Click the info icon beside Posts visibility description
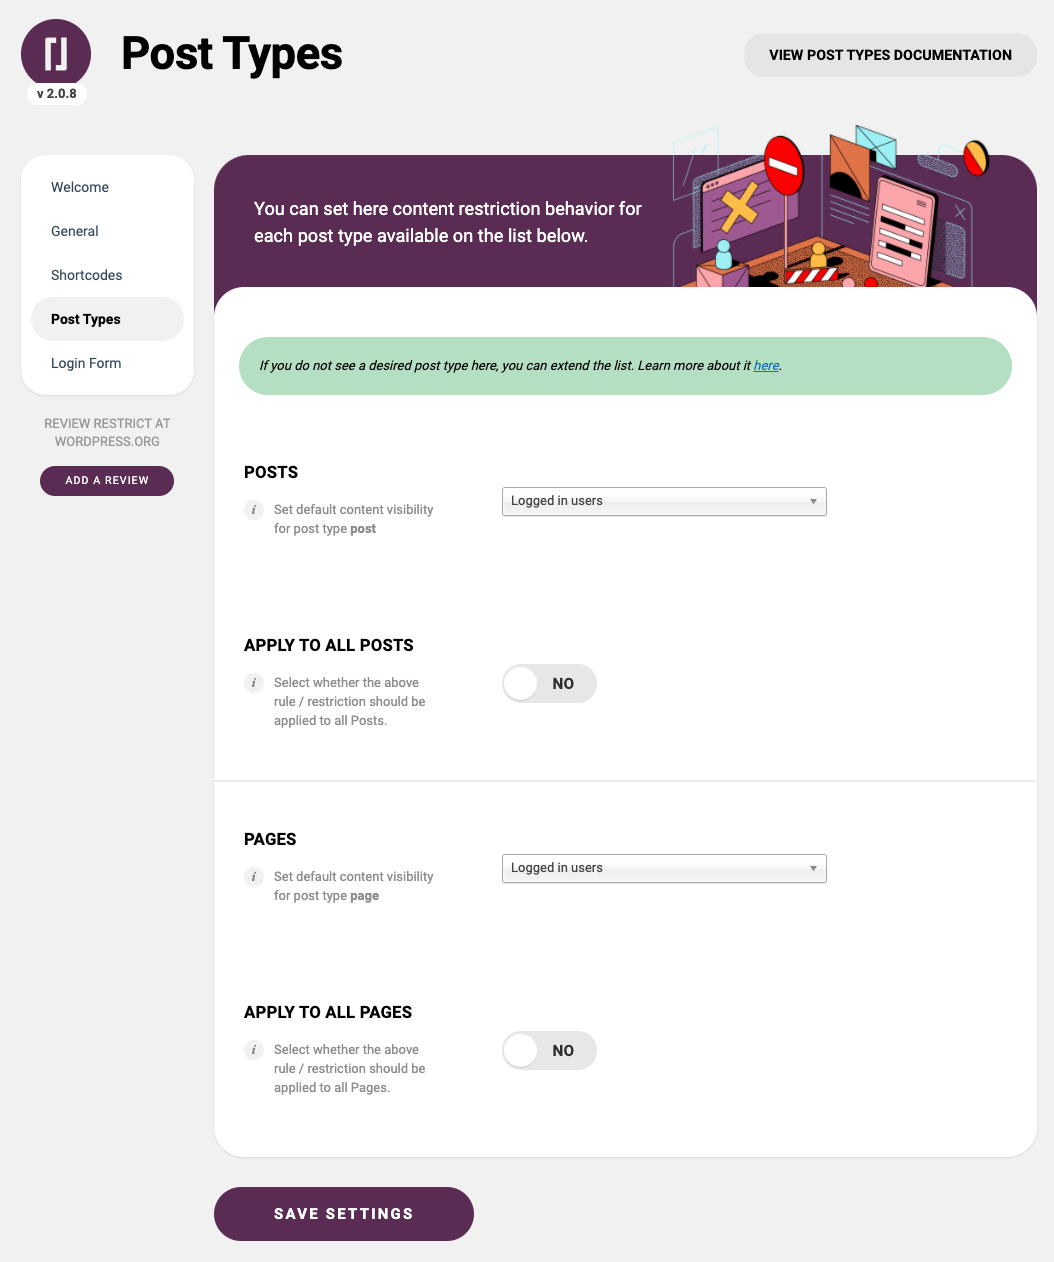Screen dimensions: 1054x1262 pos(254,510)
